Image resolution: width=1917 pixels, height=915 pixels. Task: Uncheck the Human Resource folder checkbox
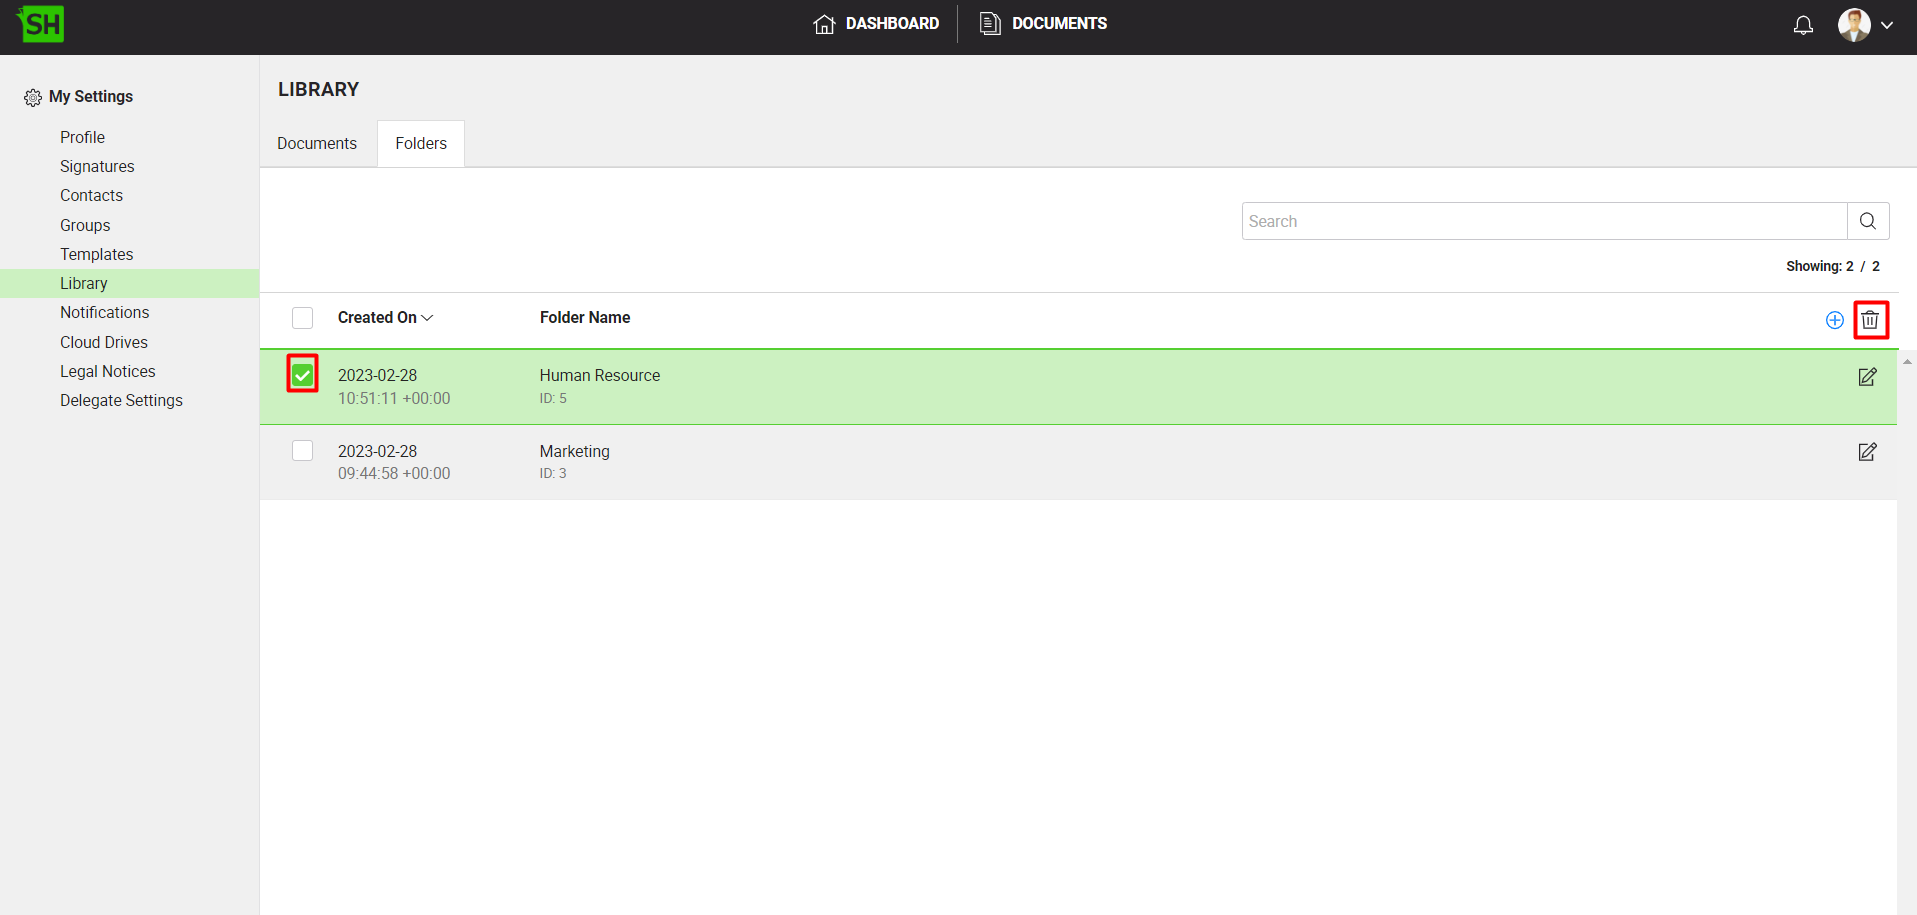pyautogui.click(x=302, y=375)
